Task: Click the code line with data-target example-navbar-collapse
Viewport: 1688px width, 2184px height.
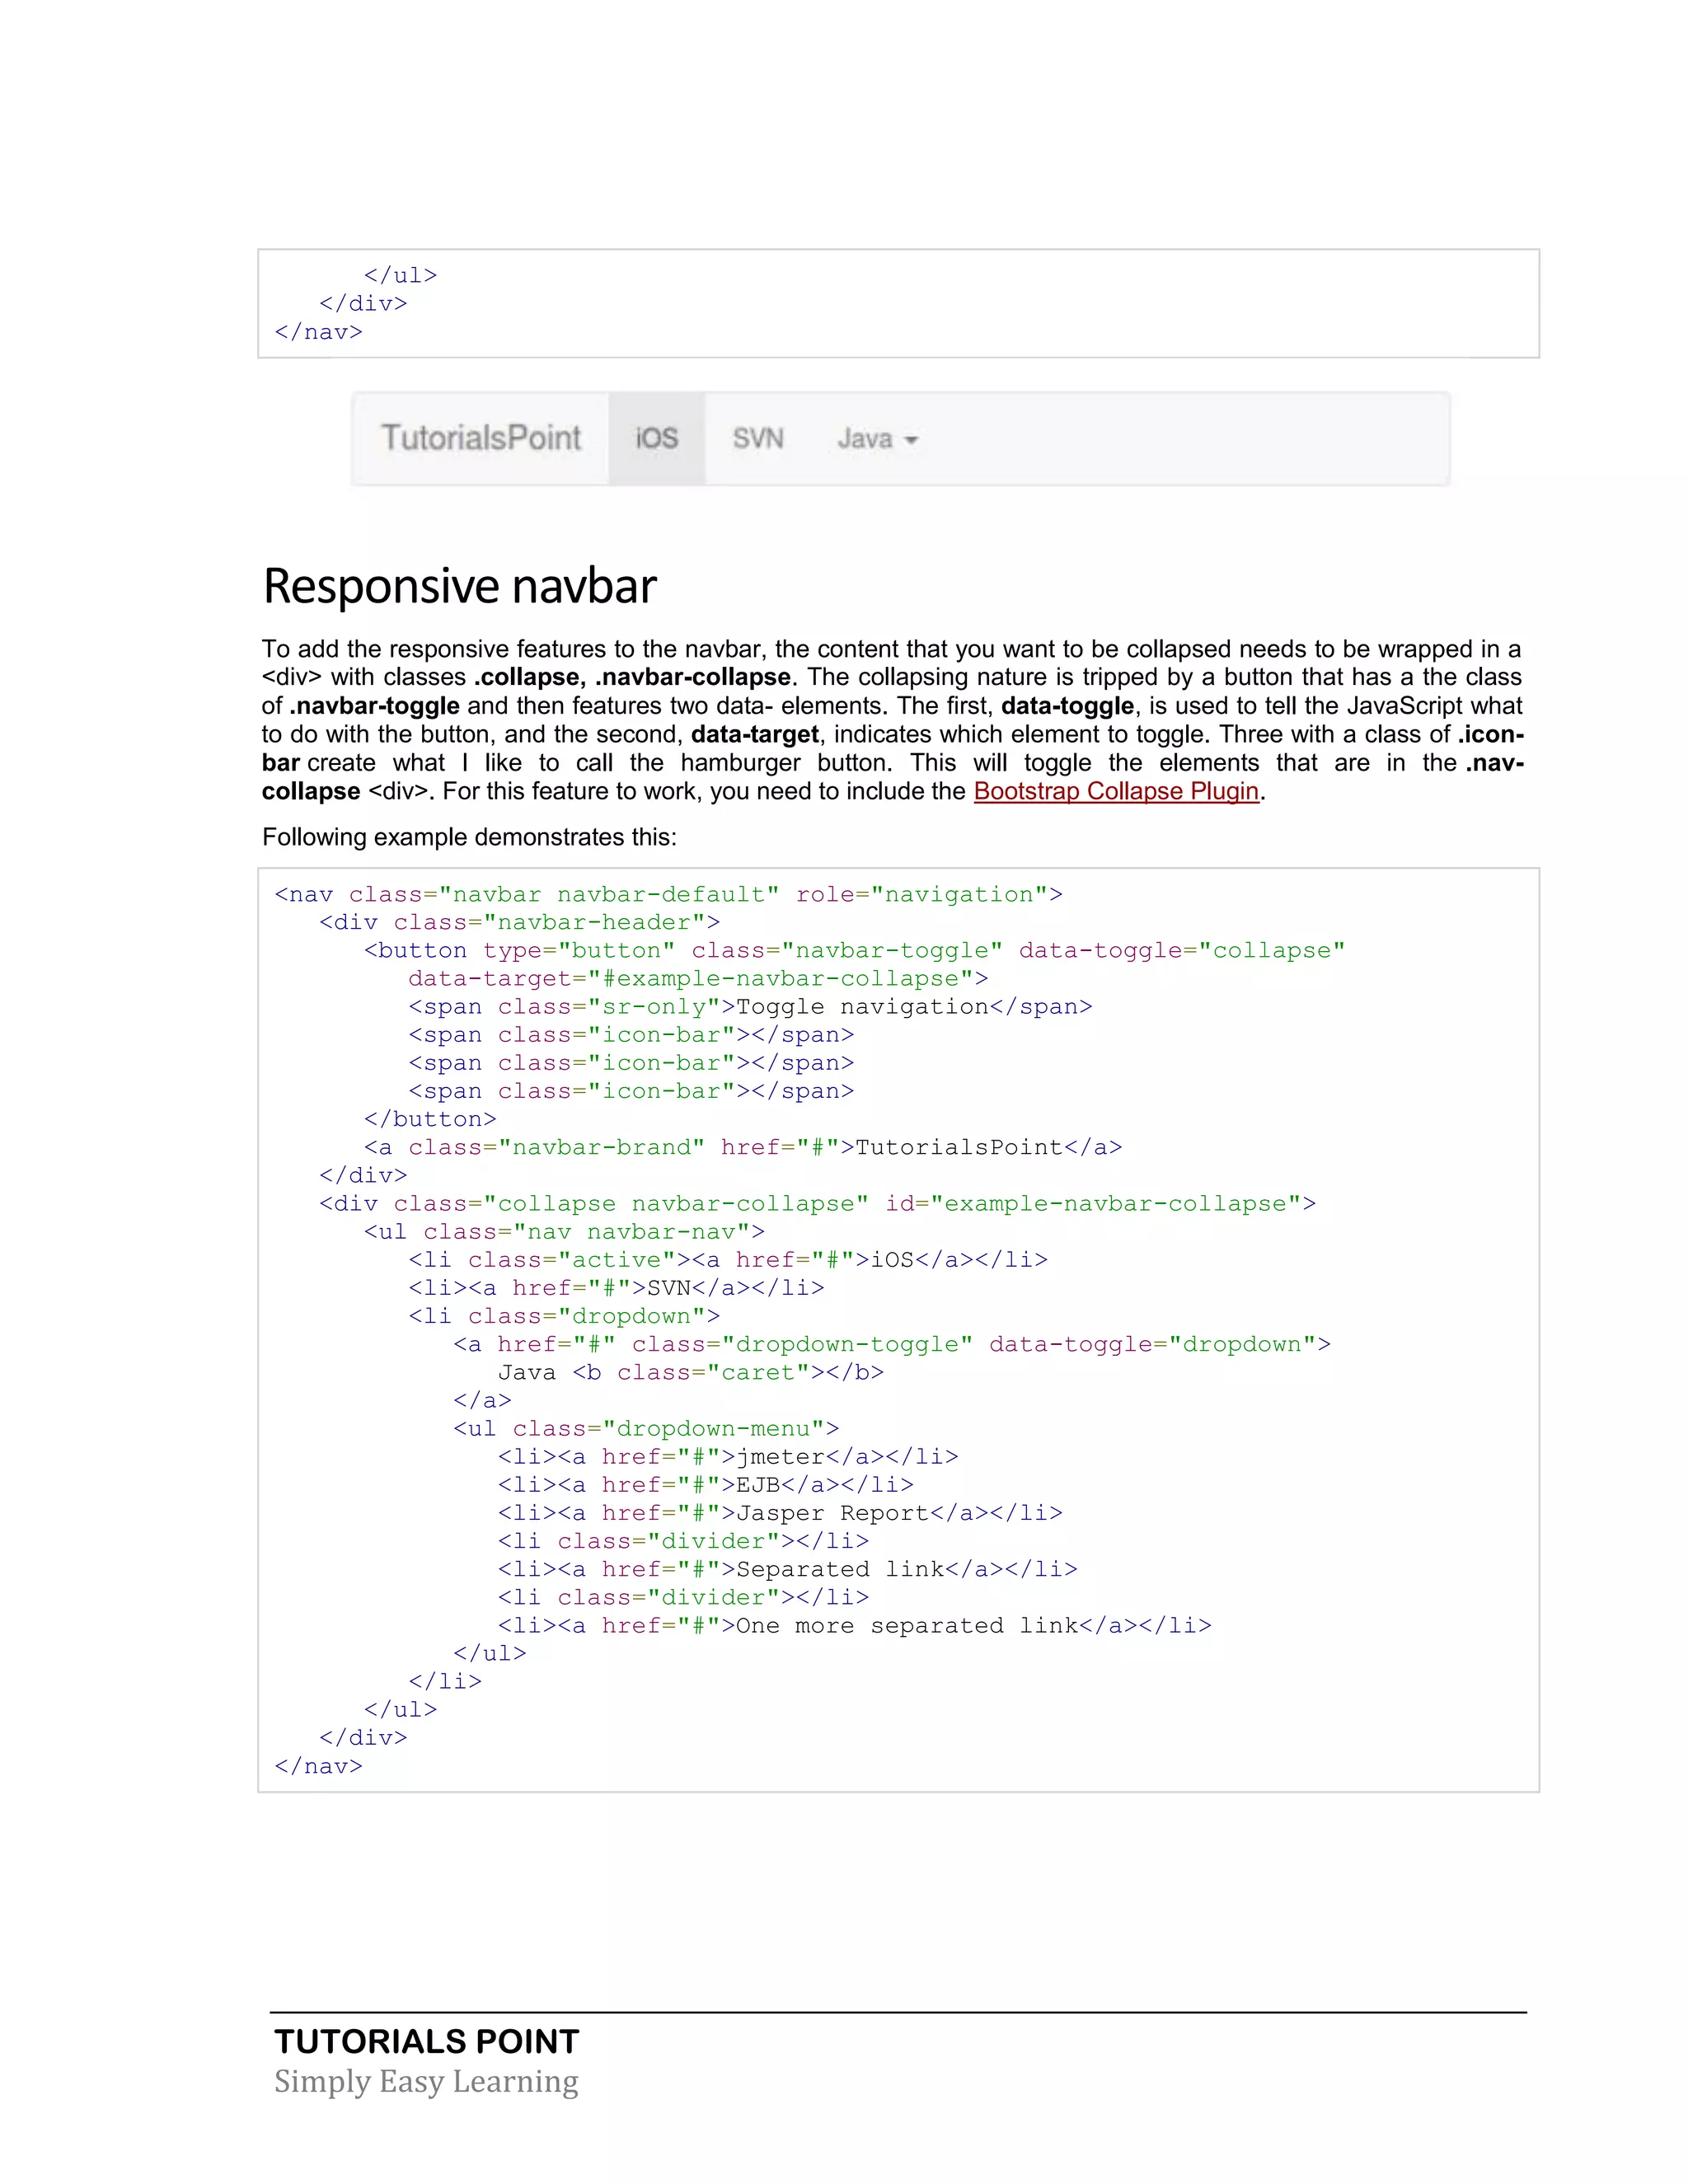Action: point(698,979)
